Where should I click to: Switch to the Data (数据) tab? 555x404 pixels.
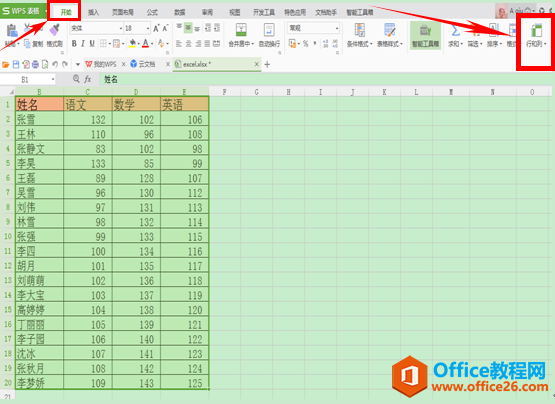pyautogui.click(x=180, y=12)
